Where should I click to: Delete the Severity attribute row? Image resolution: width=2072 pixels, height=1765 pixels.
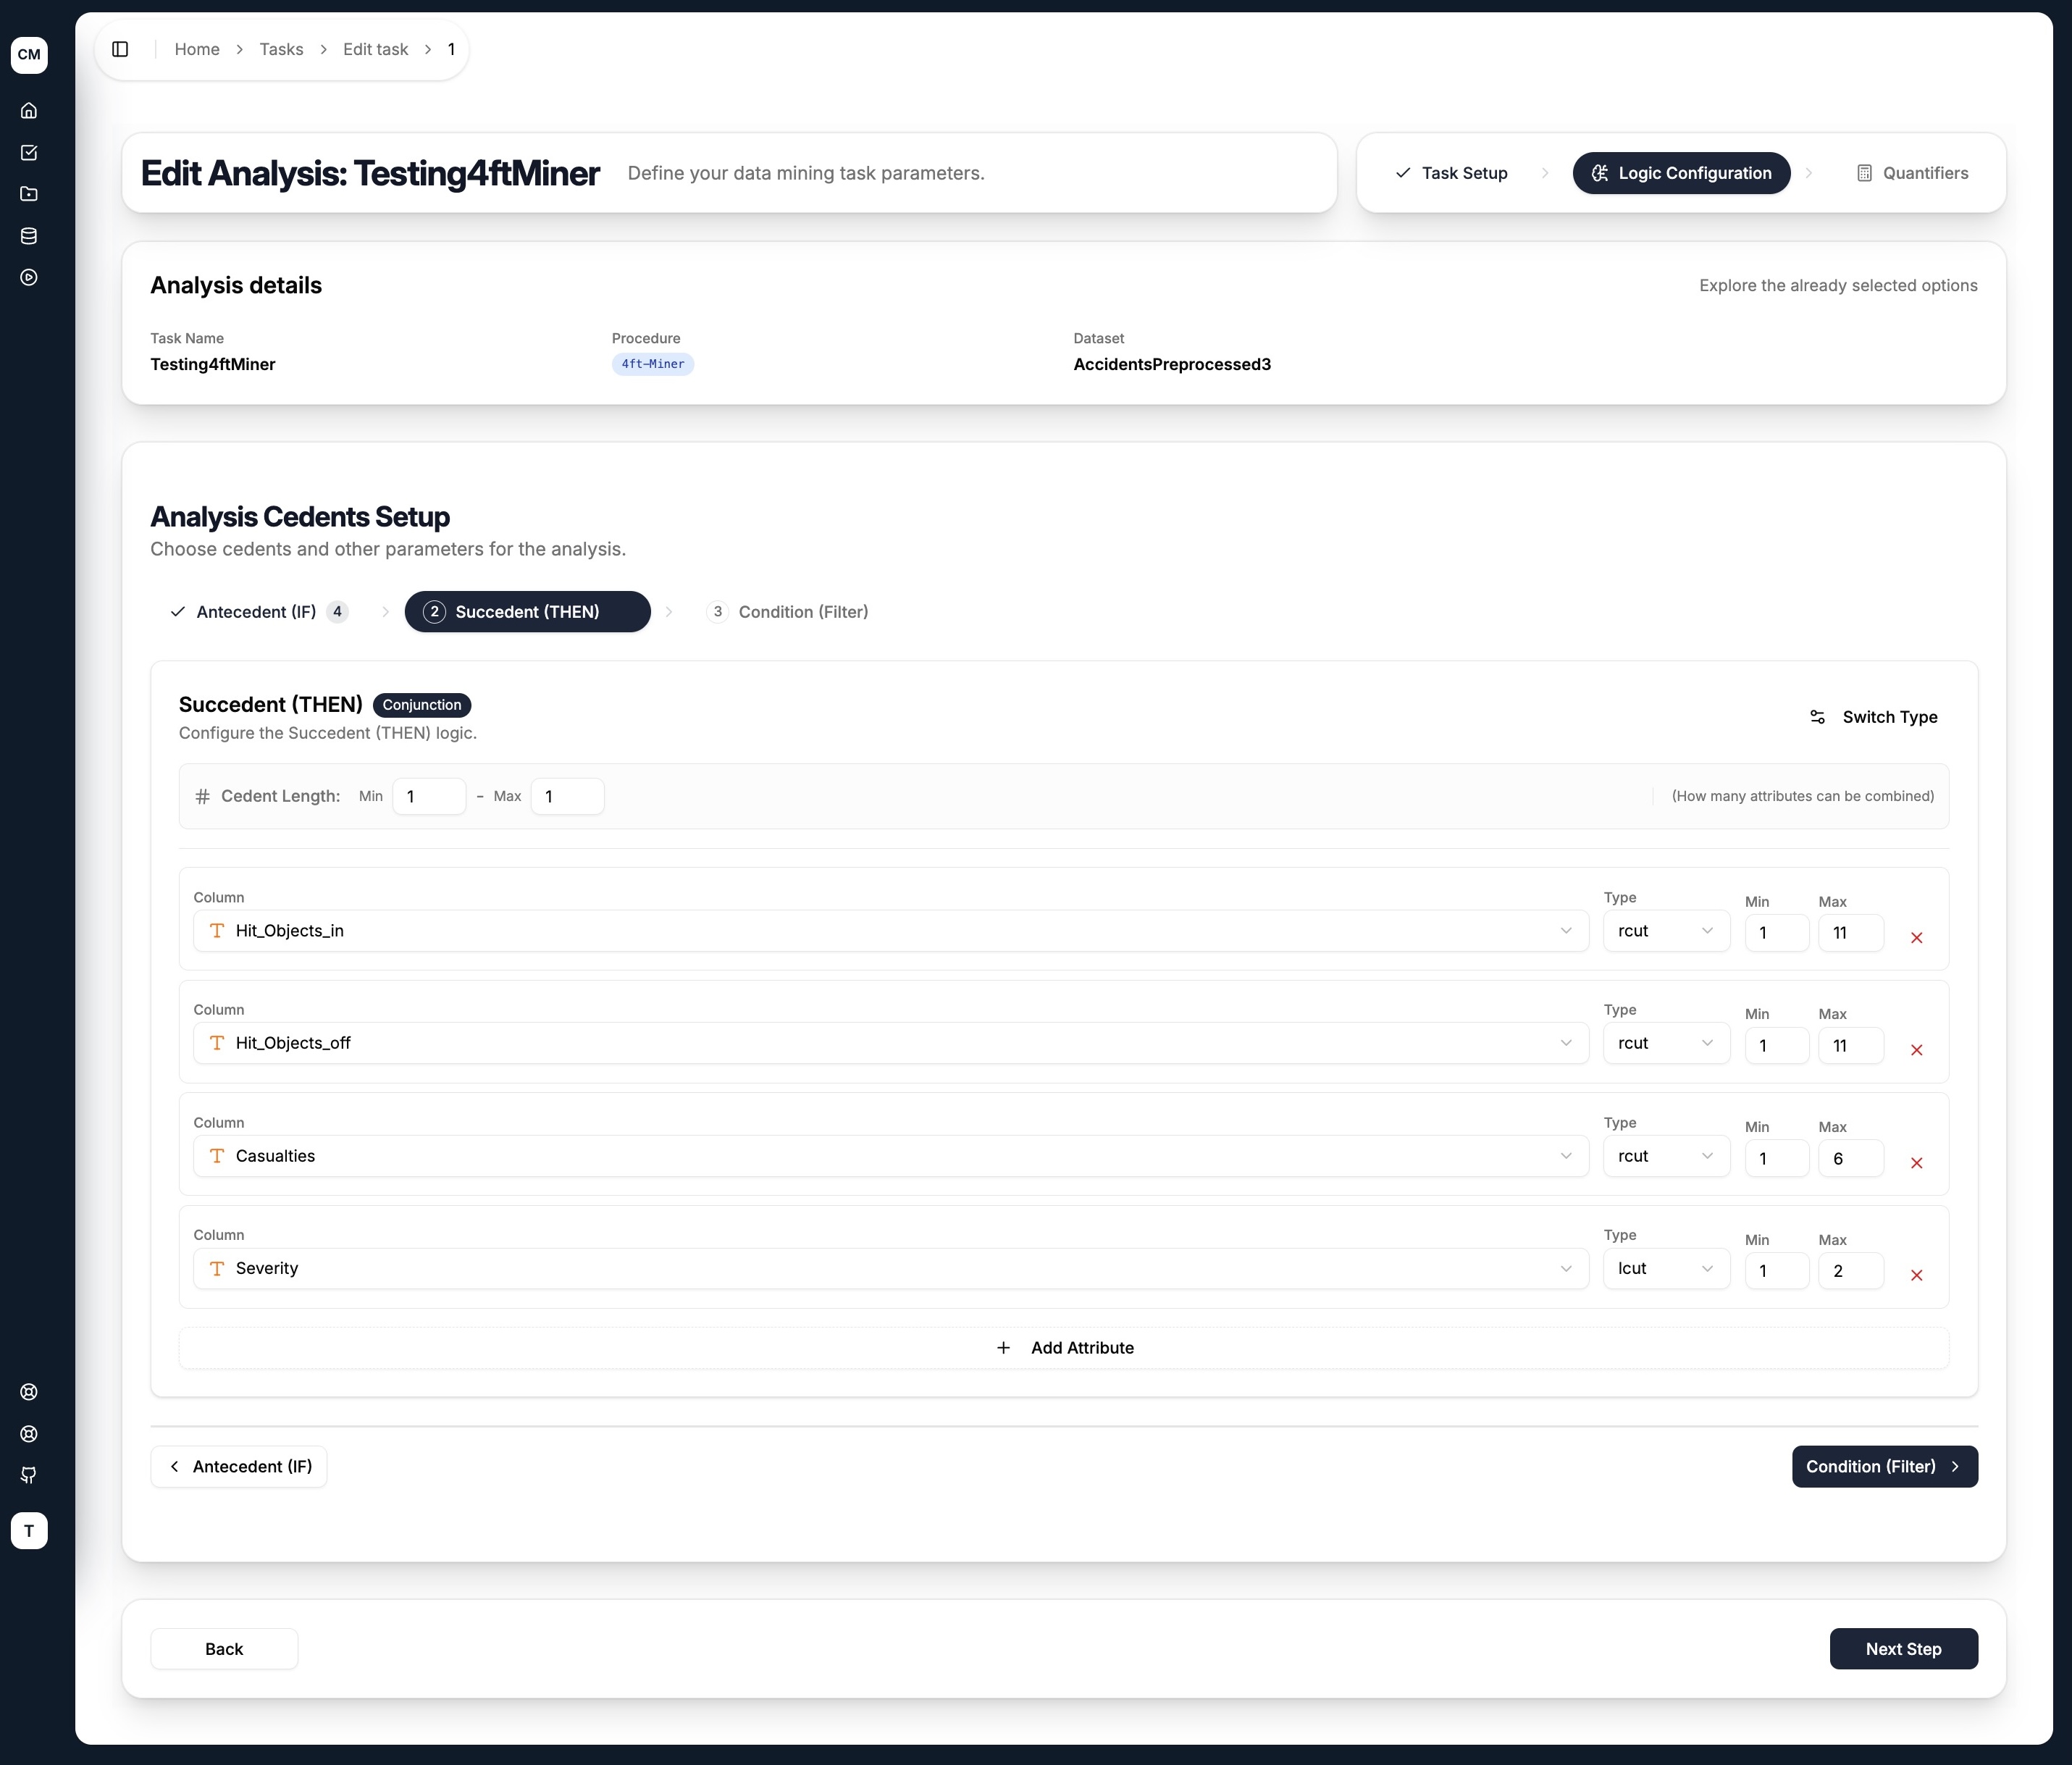1916,1276
